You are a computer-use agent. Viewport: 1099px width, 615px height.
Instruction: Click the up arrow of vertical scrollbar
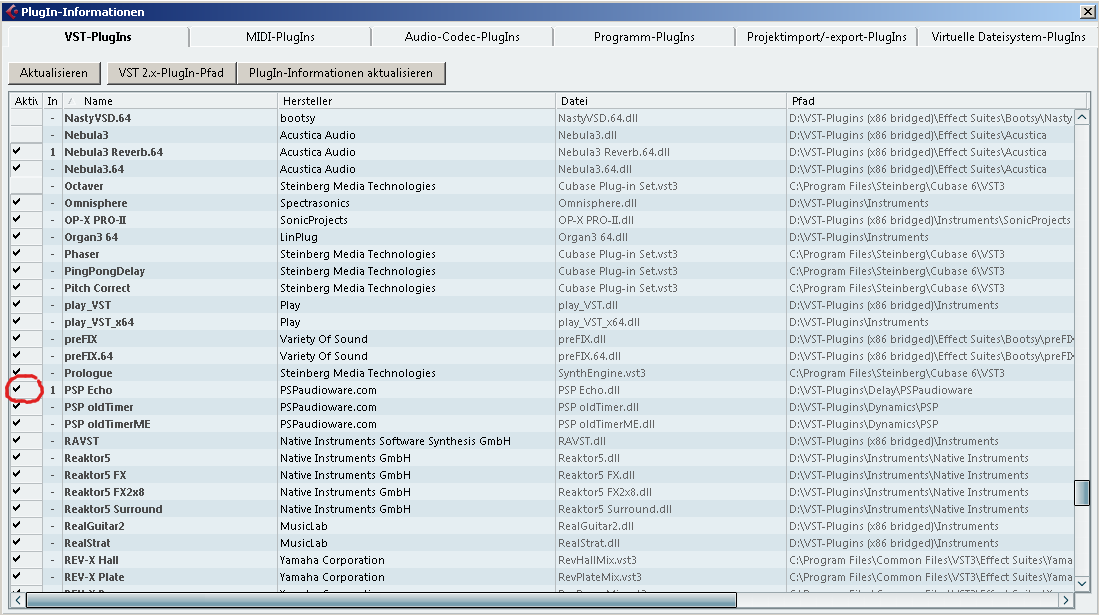1081,117
